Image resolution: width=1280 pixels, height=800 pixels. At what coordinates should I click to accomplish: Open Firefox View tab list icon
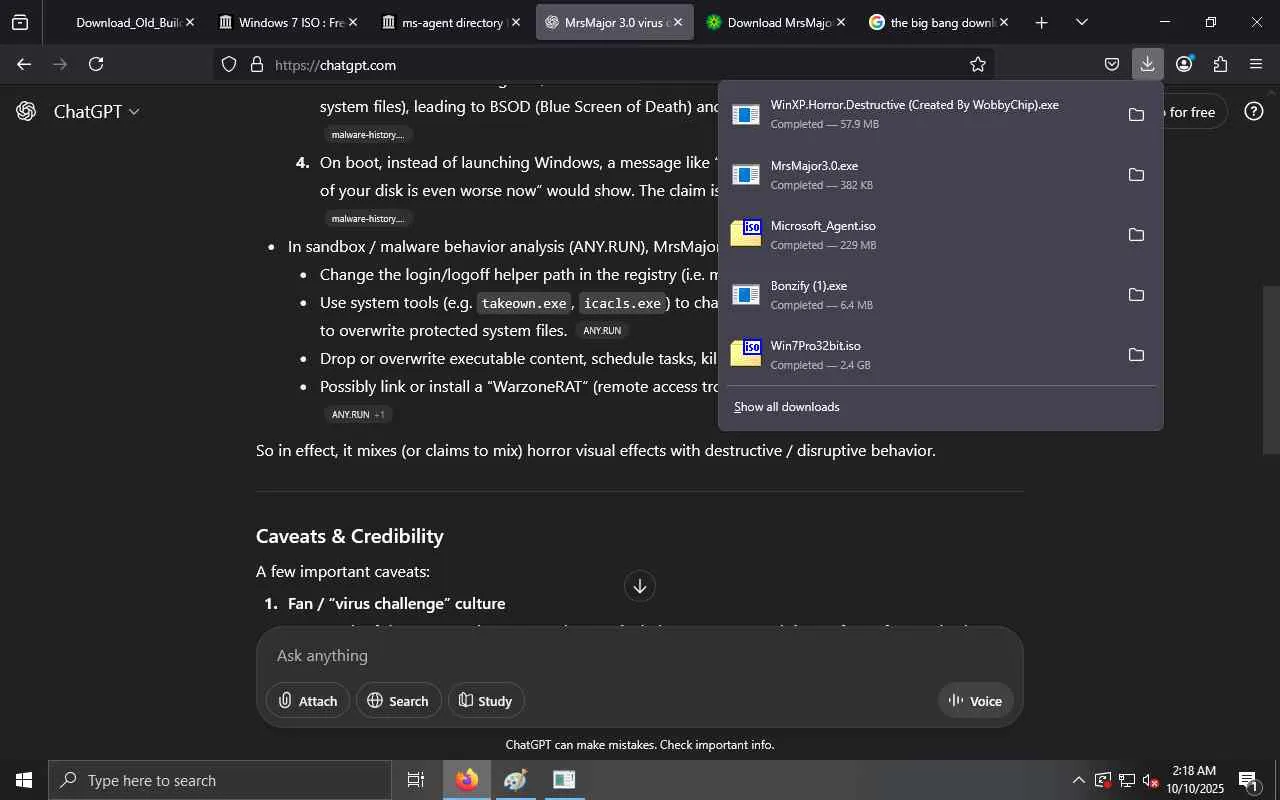20,22
